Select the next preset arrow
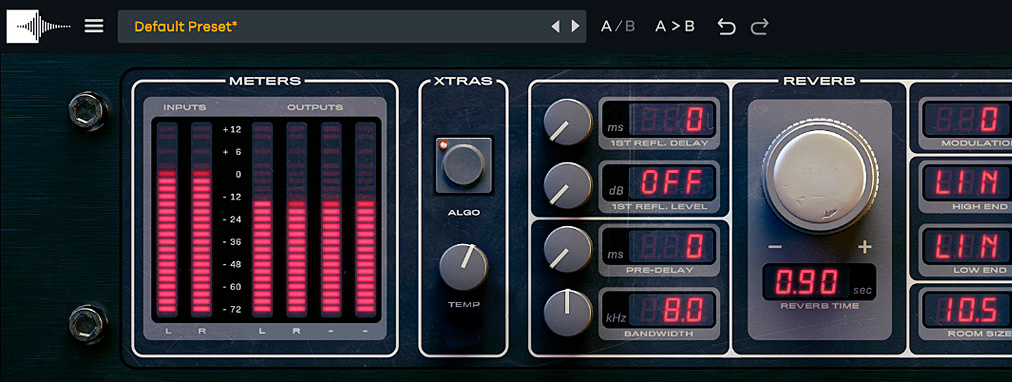1012x382 pixels. click(575, 26)
